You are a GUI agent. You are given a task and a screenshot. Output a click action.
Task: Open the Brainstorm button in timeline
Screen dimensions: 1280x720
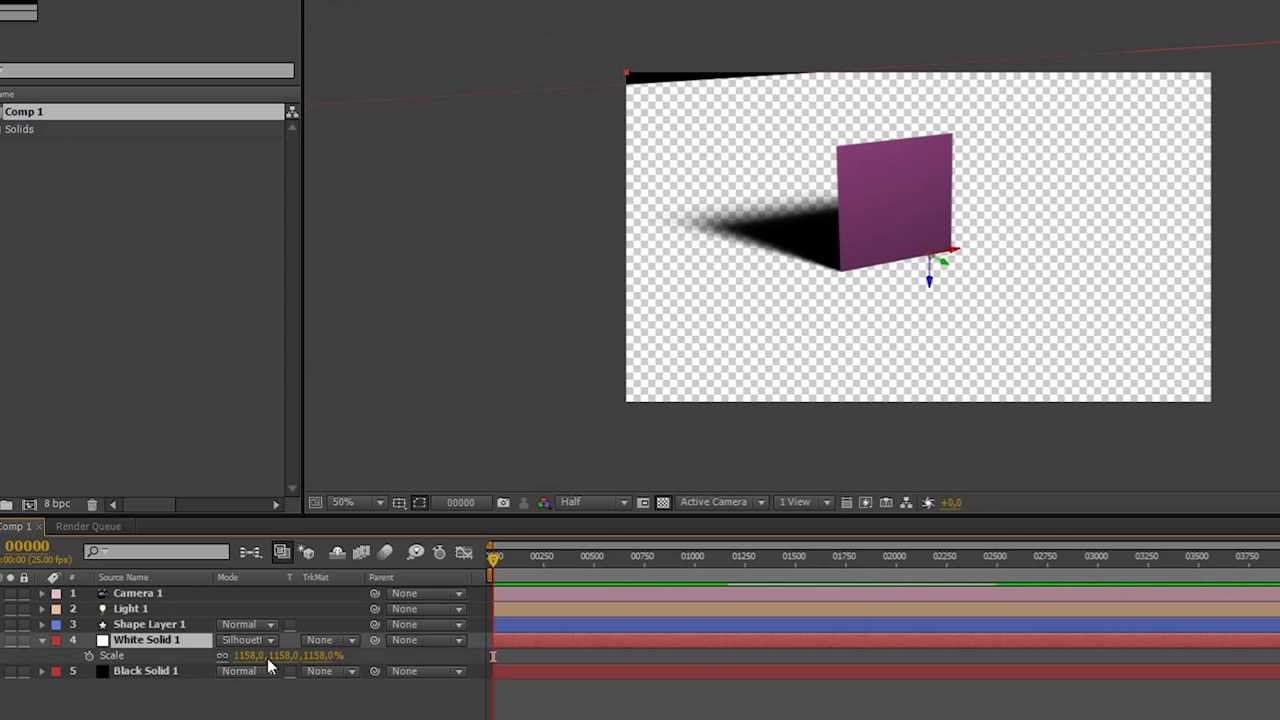(x=416, y=552)
